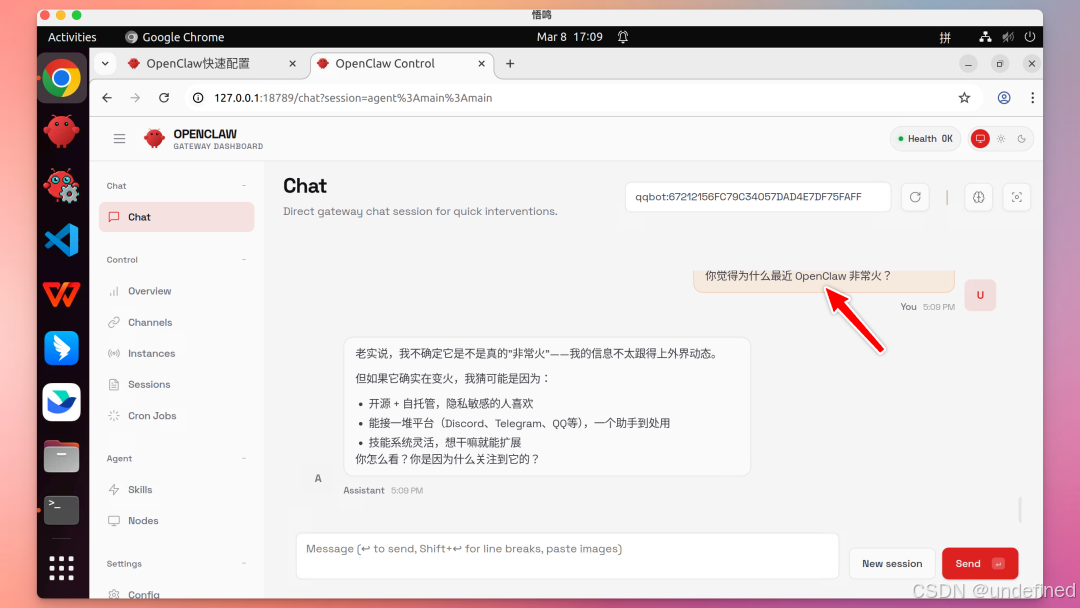Viewport: 1080px width, 608px height.
Task: Open the clock and calendar menu
Action: [x=570, y=37]
